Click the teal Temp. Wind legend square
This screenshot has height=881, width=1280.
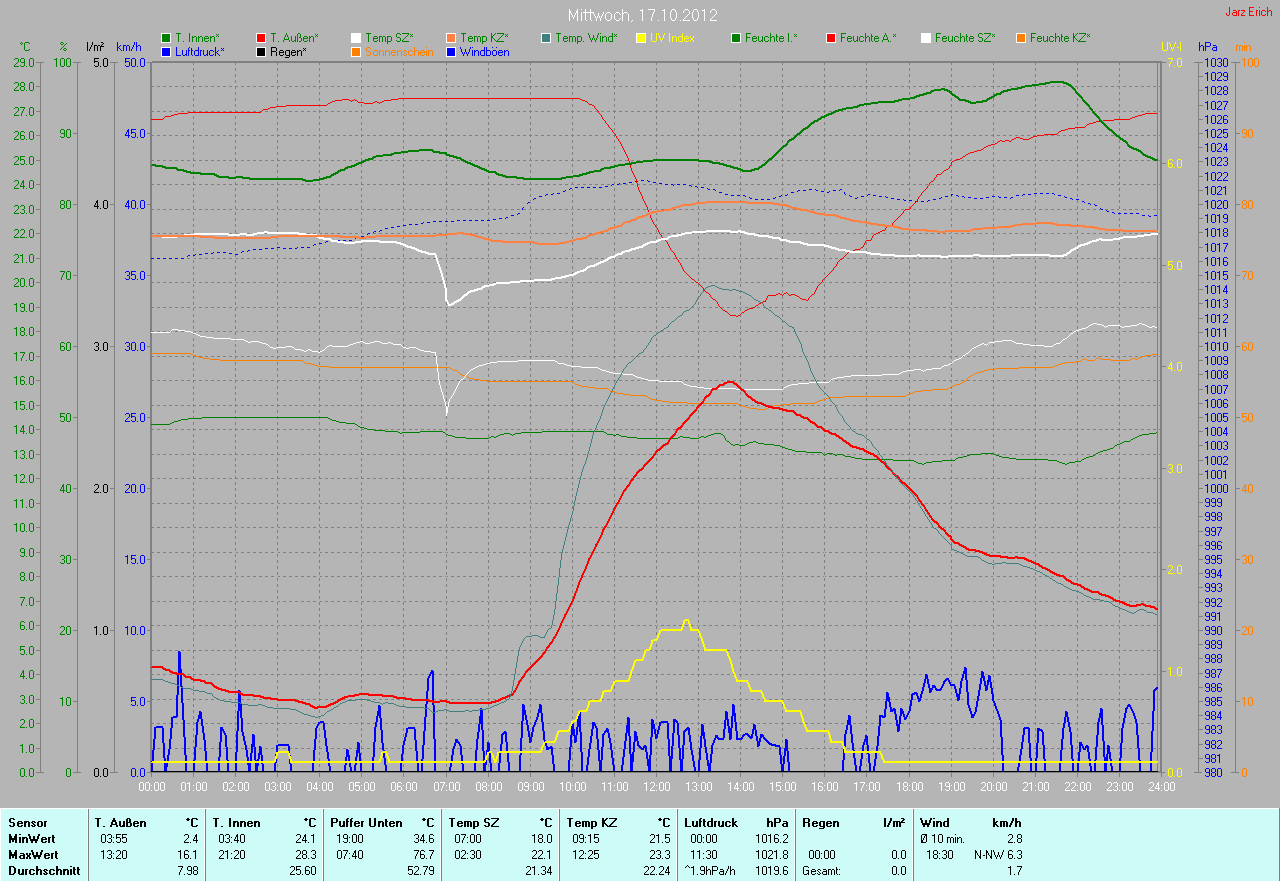point(546,38)
